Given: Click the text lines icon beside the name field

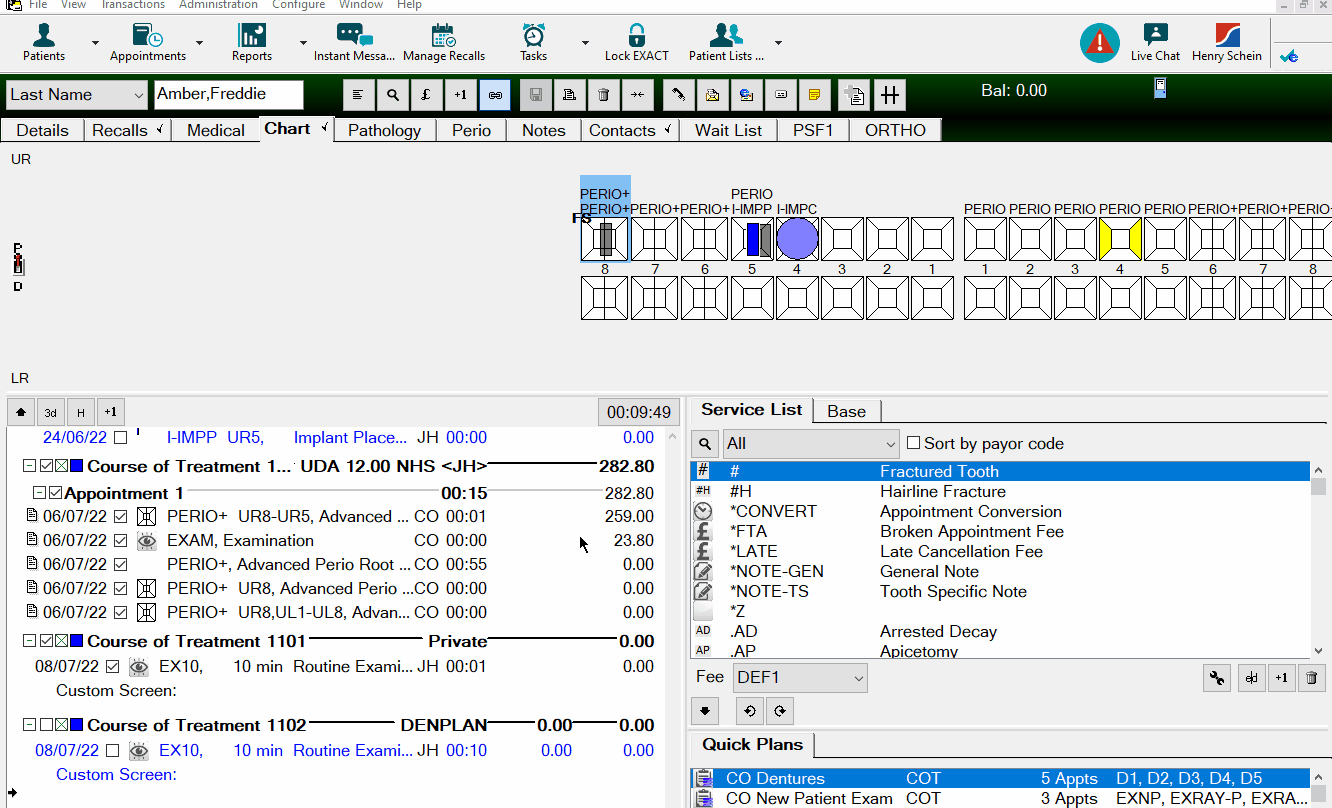Looking at the screenshot, I should (x=359, y=95).
